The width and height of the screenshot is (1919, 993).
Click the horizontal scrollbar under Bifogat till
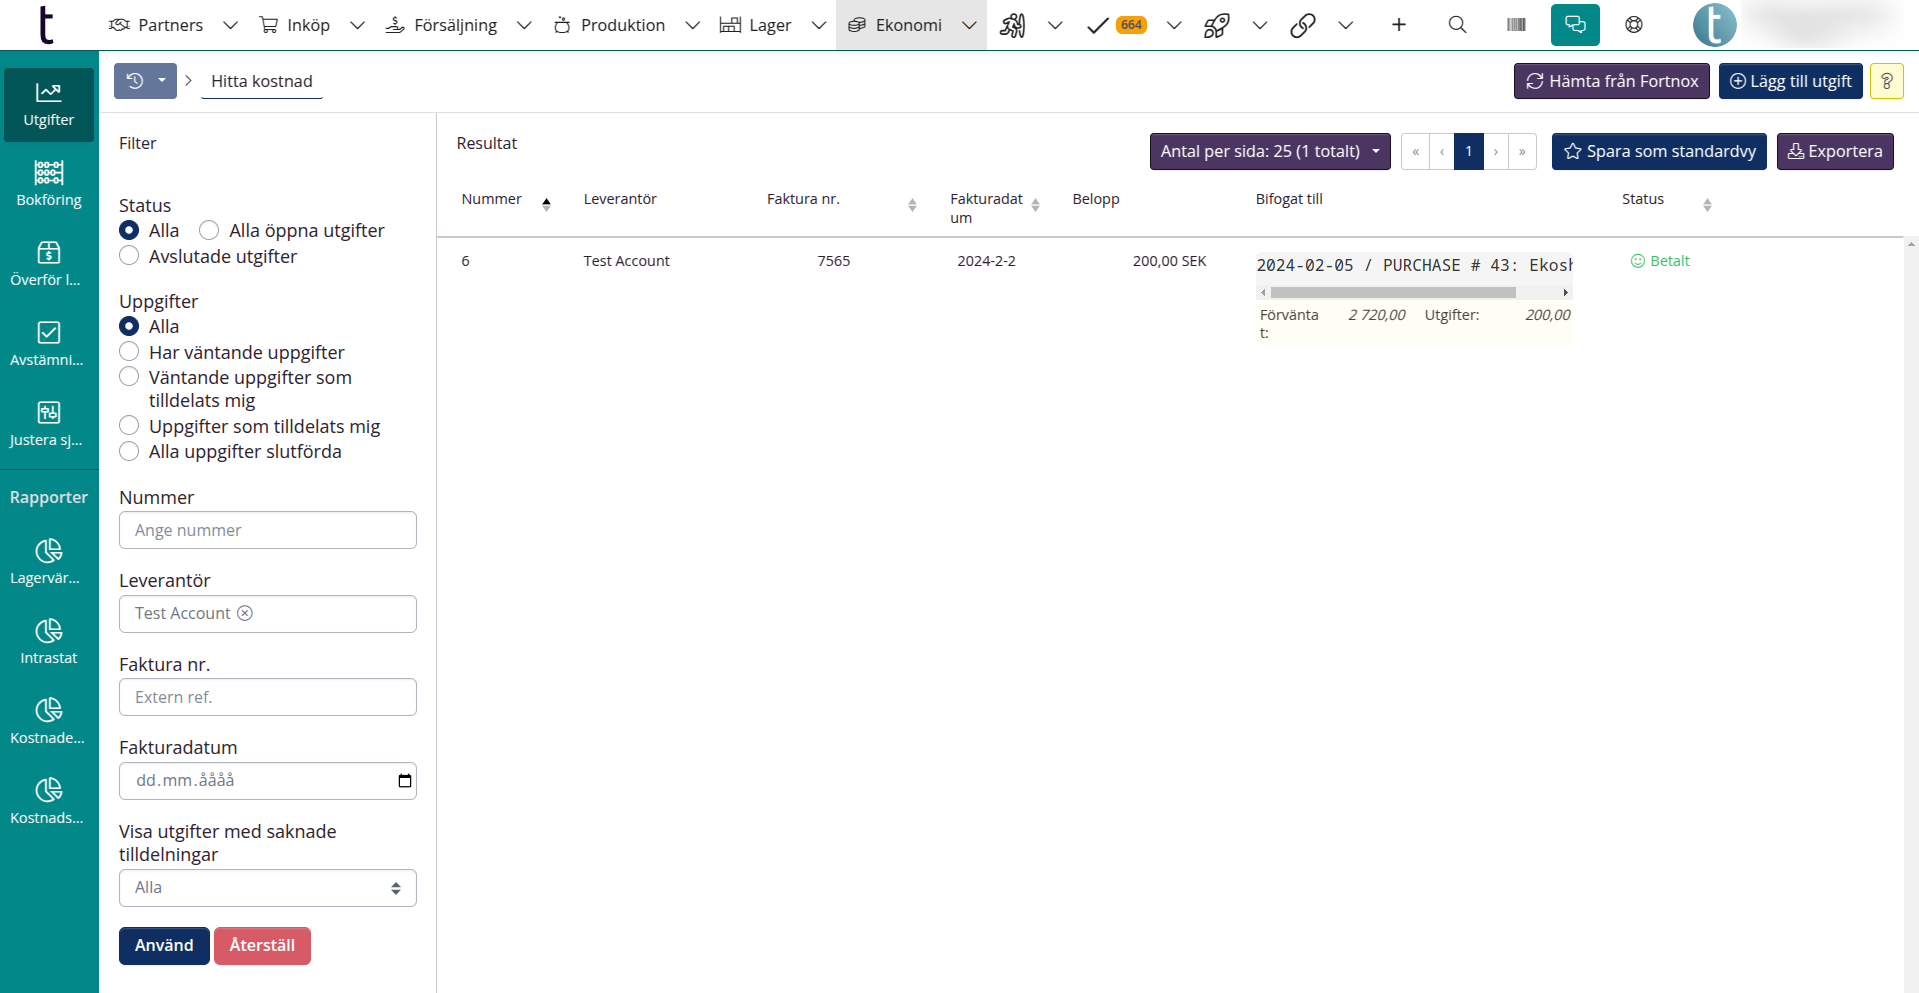click(x=1392, y=293)
